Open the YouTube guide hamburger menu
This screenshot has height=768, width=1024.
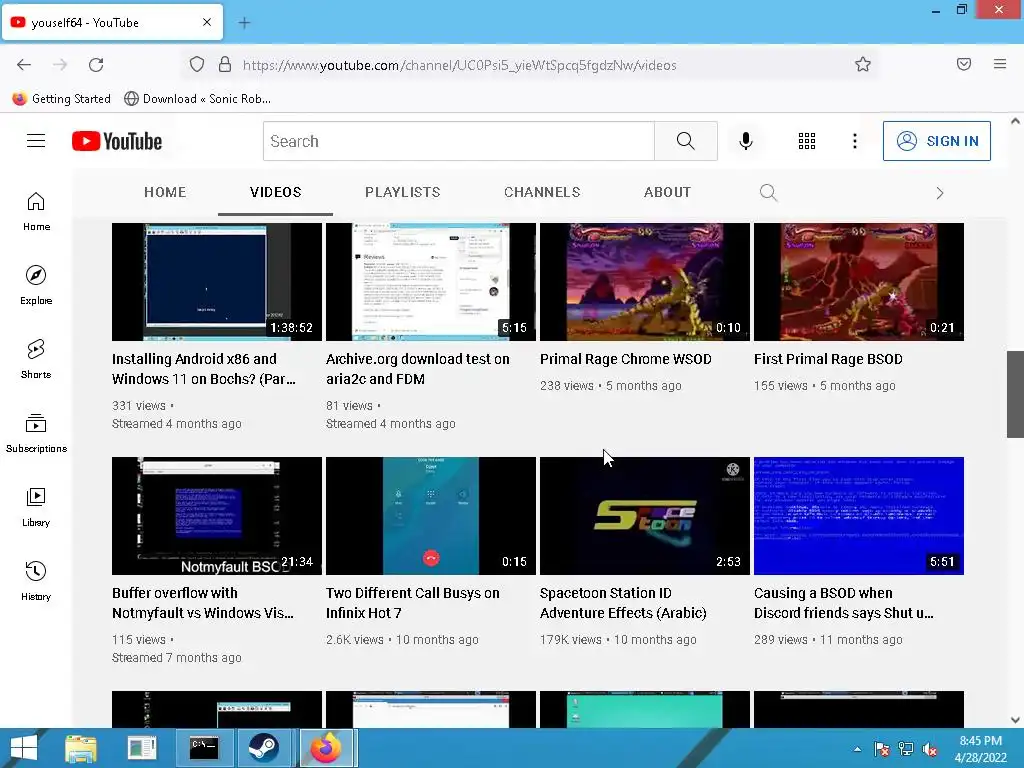click(36, 141)
